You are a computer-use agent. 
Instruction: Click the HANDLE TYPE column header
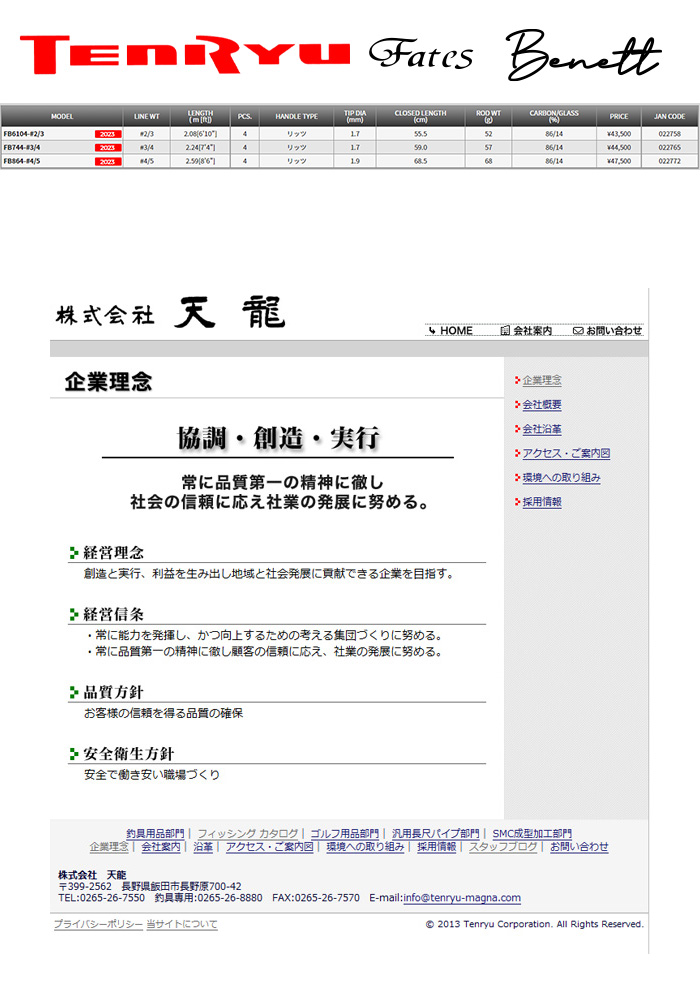point(296,117)
